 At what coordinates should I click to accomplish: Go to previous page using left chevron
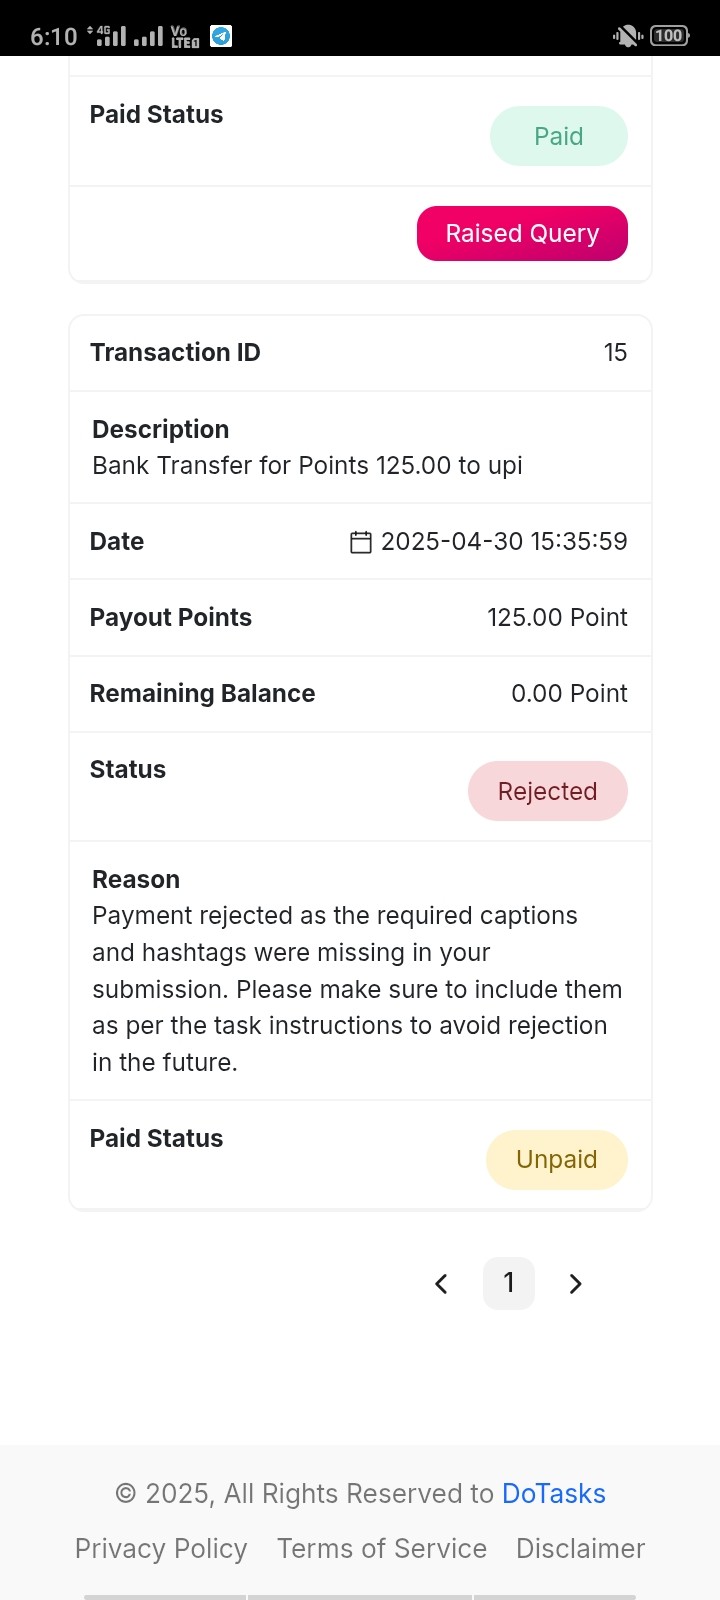tap(441, 1283)
